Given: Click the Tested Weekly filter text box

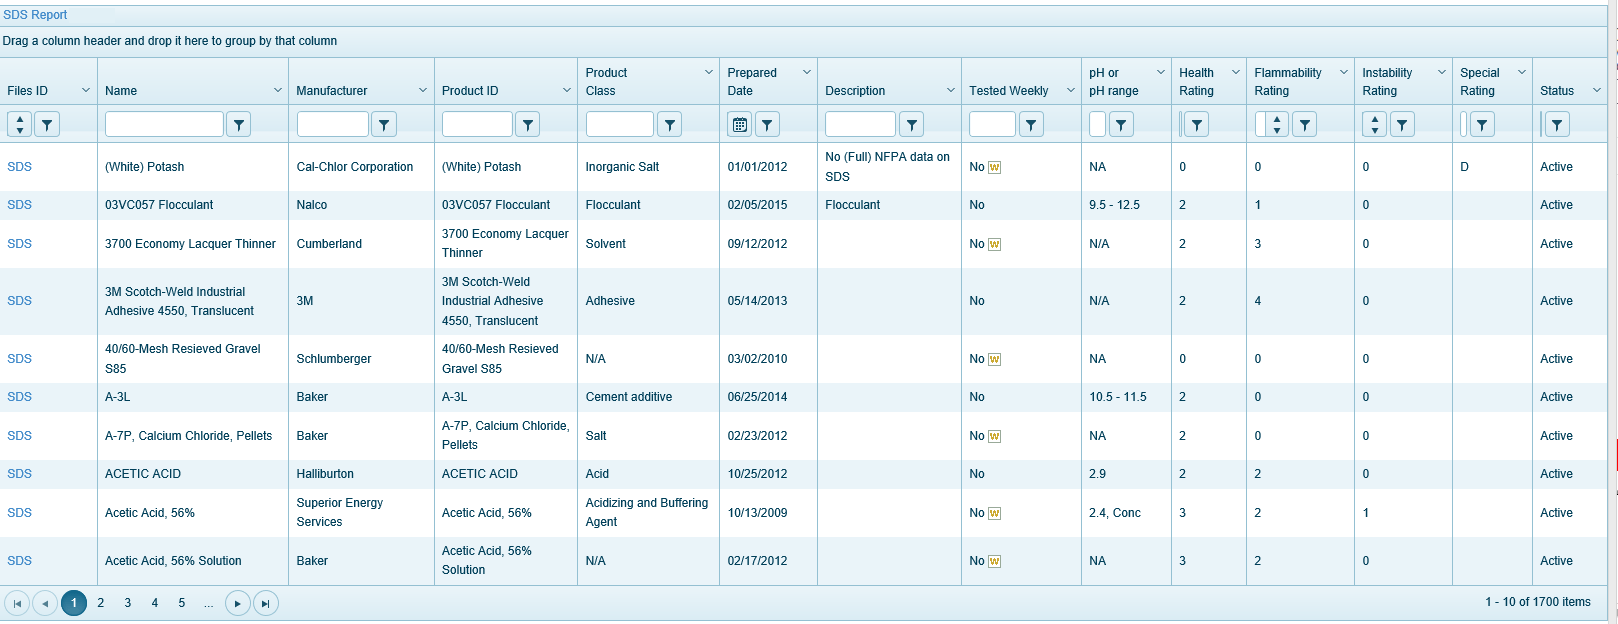Looking at the screenshot, I should coord(992,124).
